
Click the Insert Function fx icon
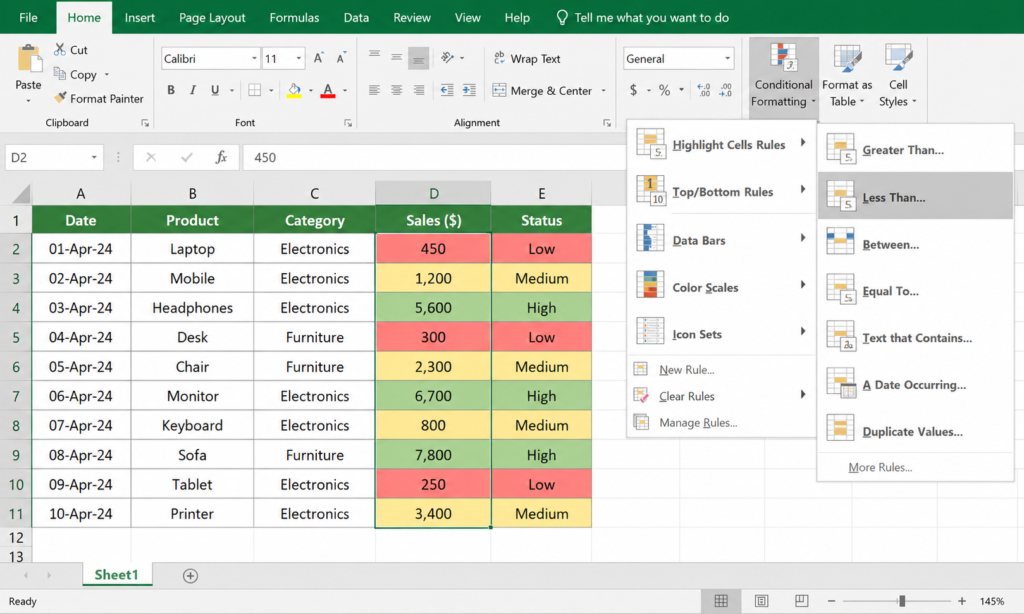[221, 157]
